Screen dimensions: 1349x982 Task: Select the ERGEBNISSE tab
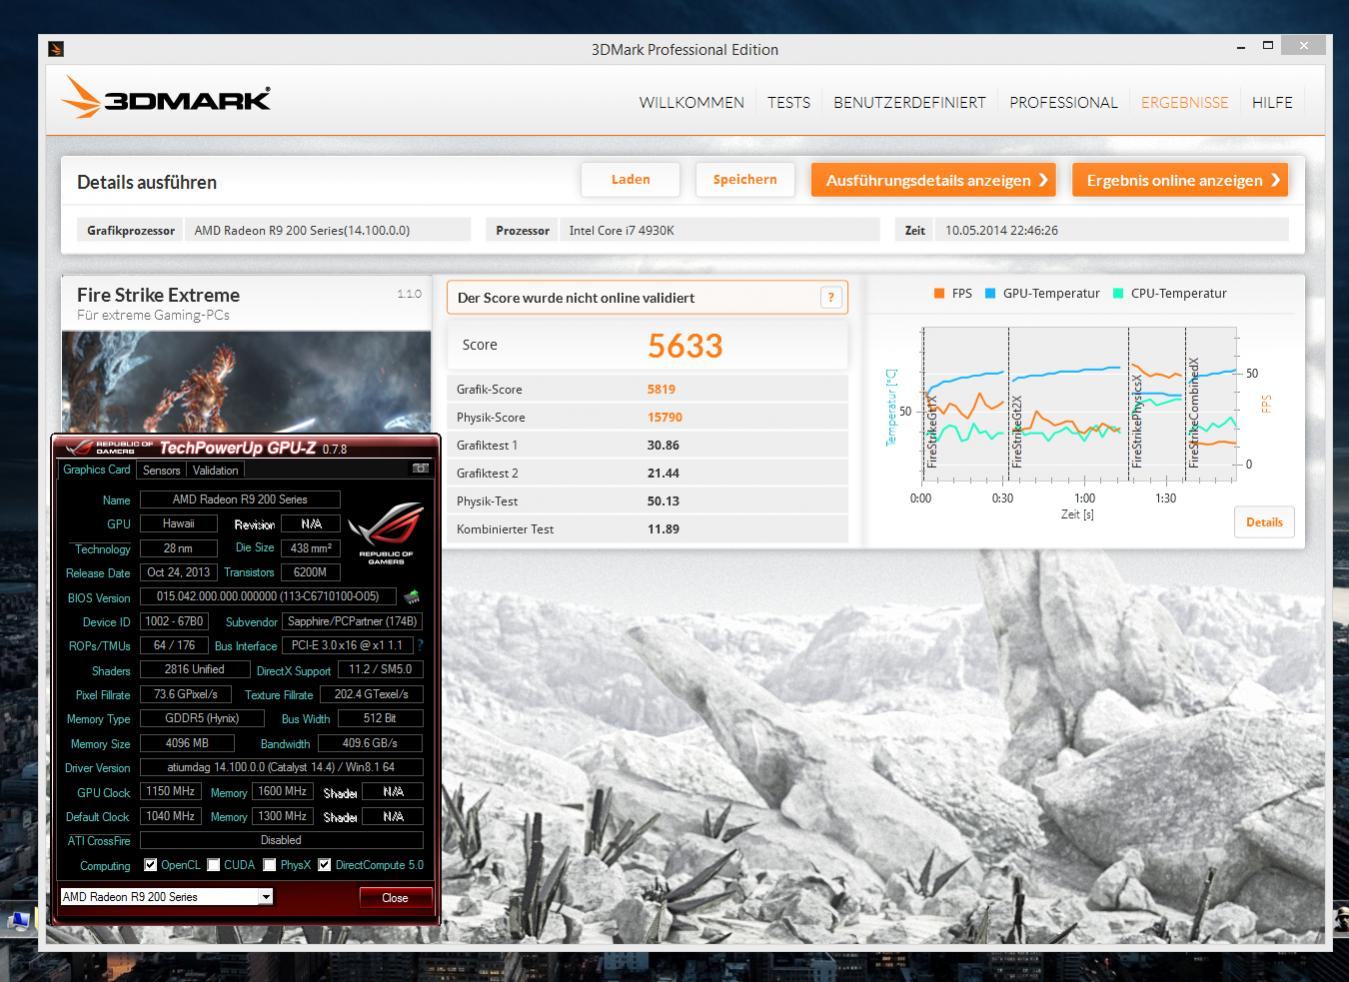click(x=1184, y=102)
